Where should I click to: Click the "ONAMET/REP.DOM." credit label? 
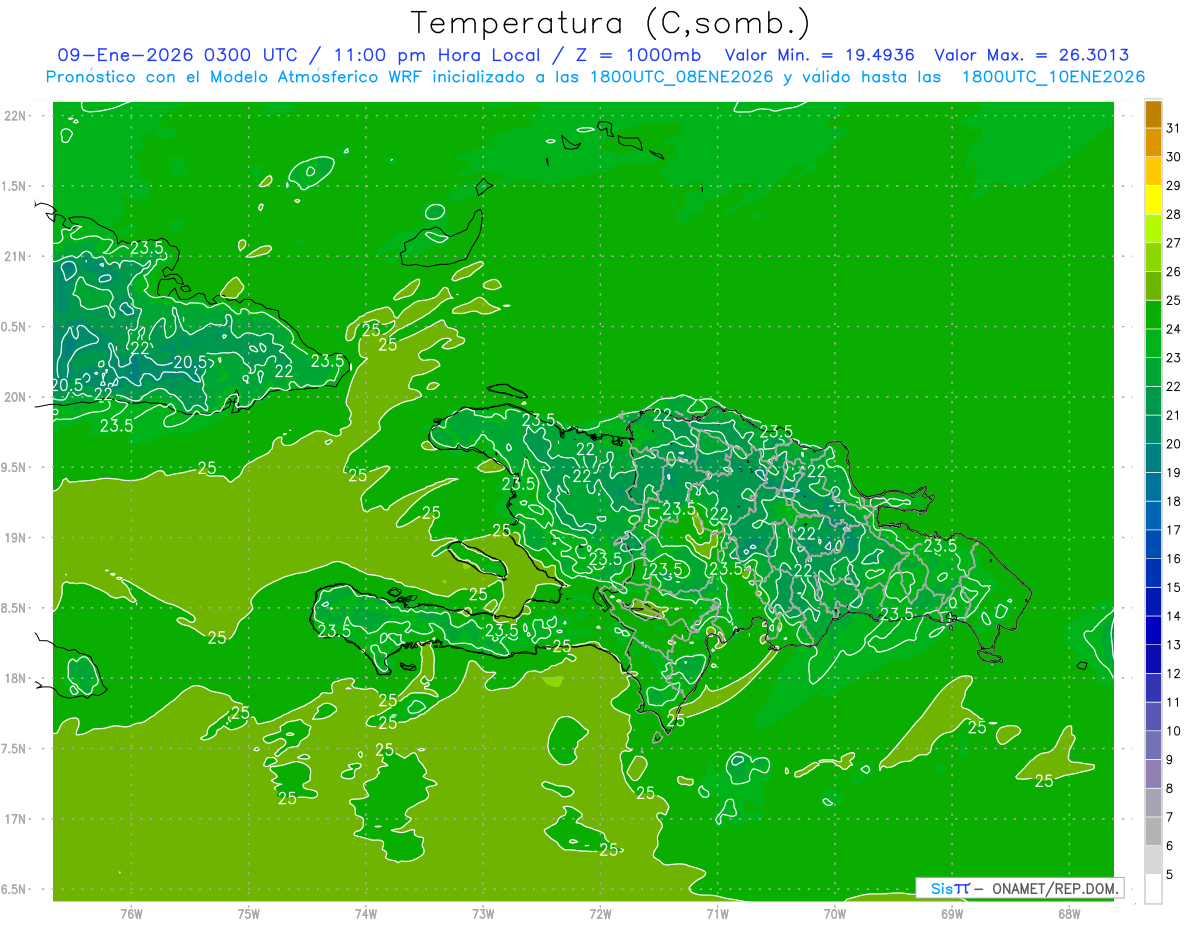pos(1055,888)
